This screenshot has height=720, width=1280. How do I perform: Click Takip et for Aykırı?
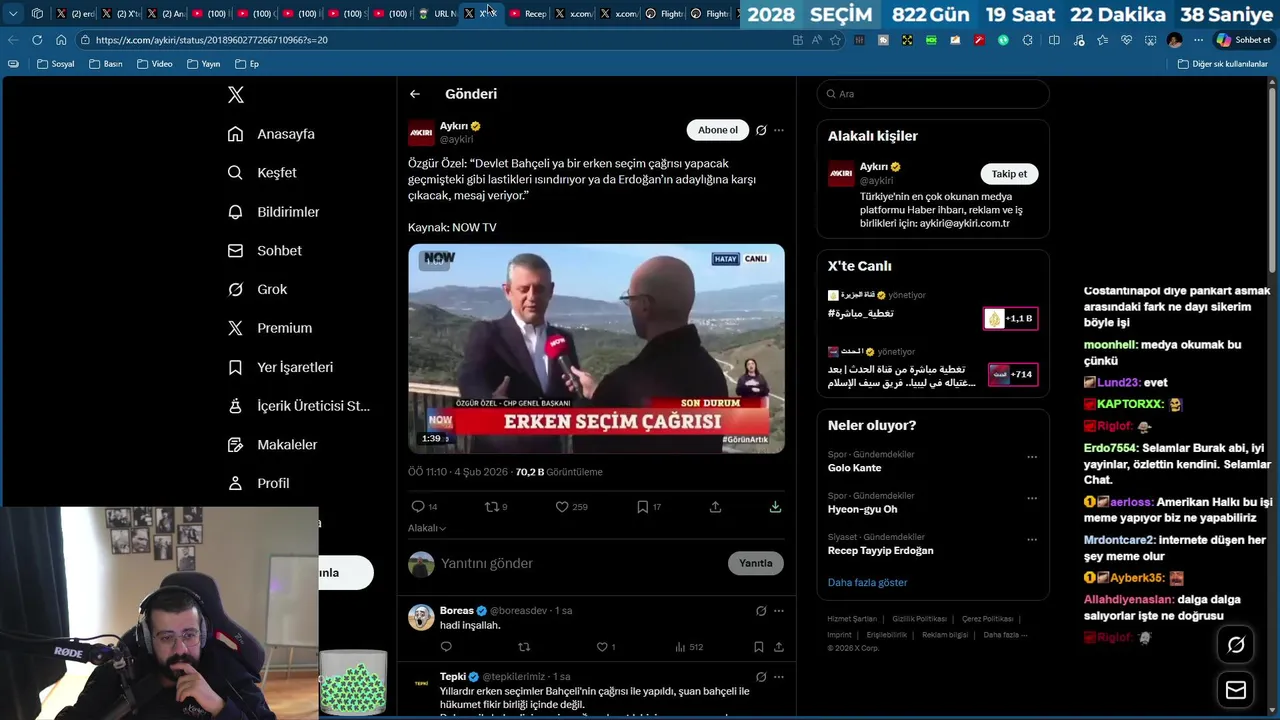(x=1009, y=174)
